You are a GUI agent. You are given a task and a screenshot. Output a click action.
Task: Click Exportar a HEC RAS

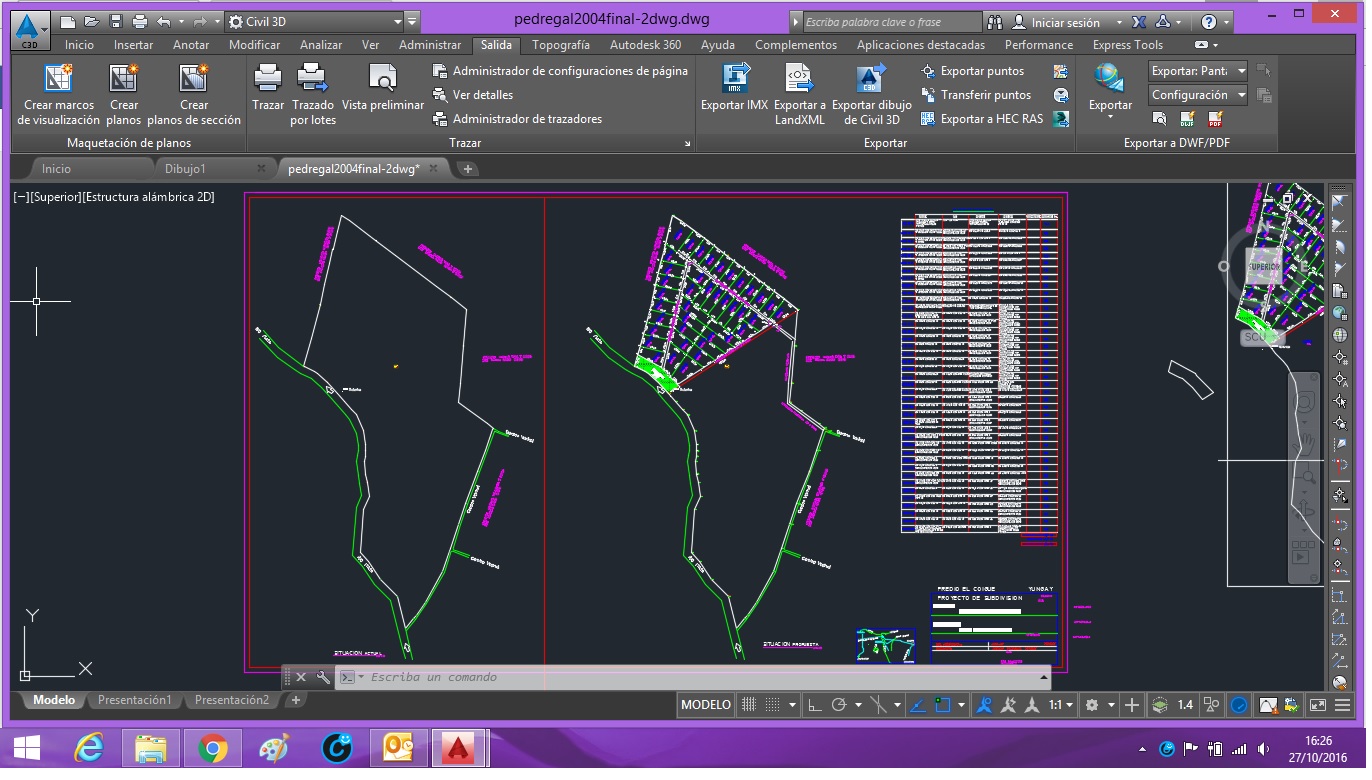point(982,119)
